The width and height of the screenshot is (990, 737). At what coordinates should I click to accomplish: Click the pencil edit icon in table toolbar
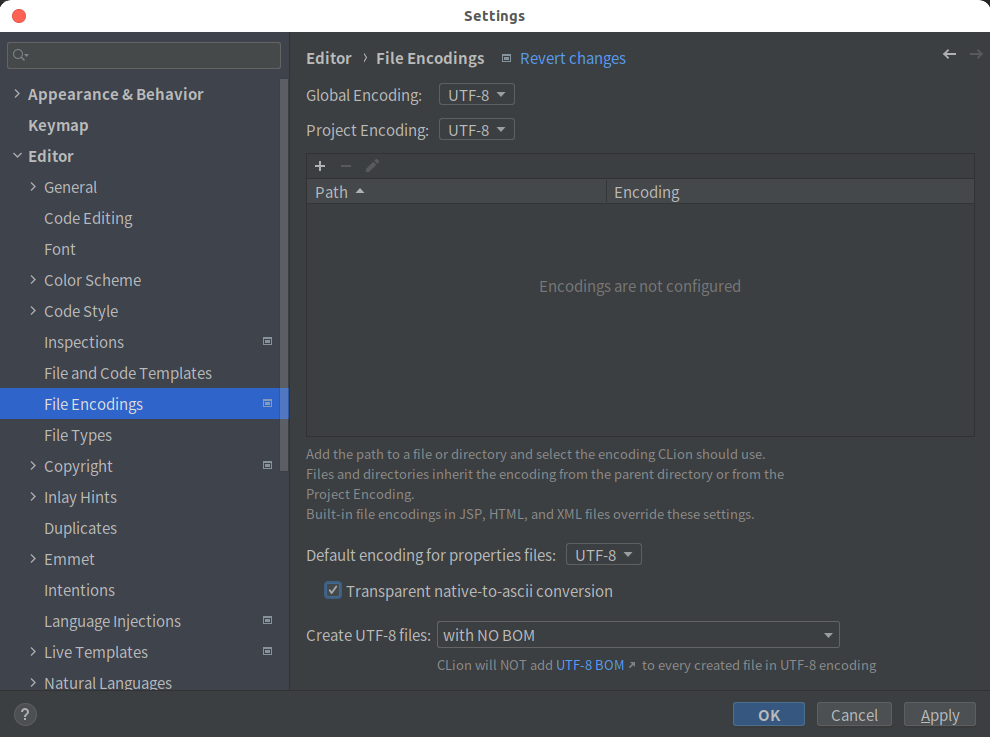point(372,166)
